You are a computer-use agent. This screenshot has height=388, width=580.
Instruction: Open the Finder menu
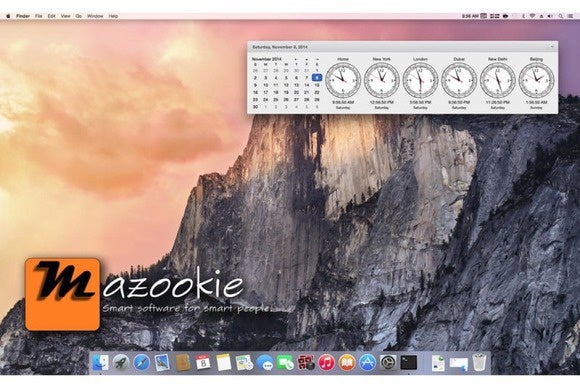tap(23, 16)
